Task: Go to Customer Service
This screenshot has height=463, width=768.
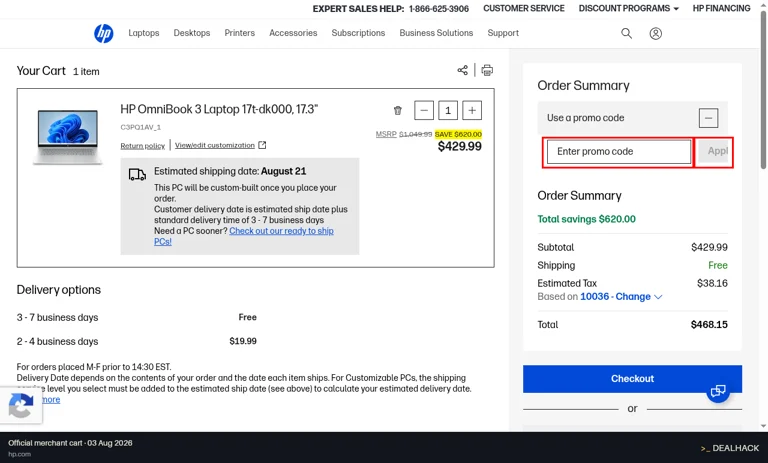Action: coord(524,8)
